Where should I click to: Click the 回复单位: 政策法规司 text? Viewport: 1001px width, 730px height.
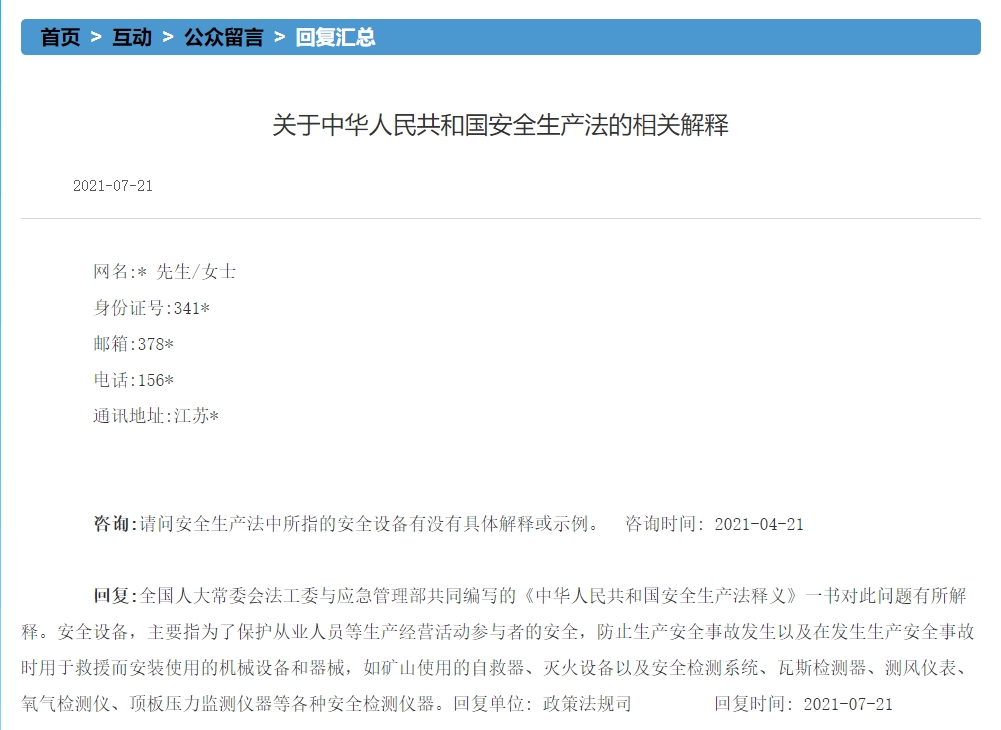[x=543, y=704]
